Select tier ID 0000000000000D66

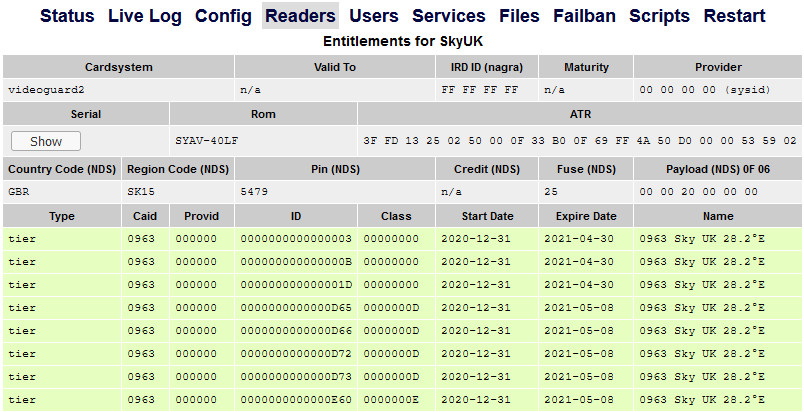tap(296, 331)
